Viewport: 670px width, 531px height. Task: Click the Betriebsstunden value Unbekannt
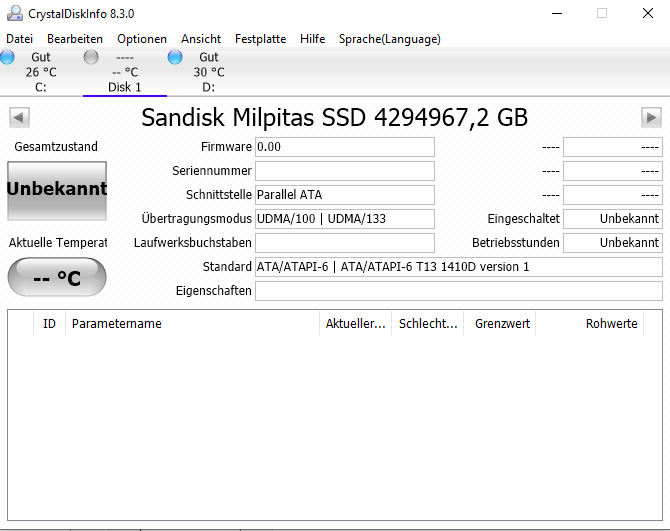(x=613, y=243)
